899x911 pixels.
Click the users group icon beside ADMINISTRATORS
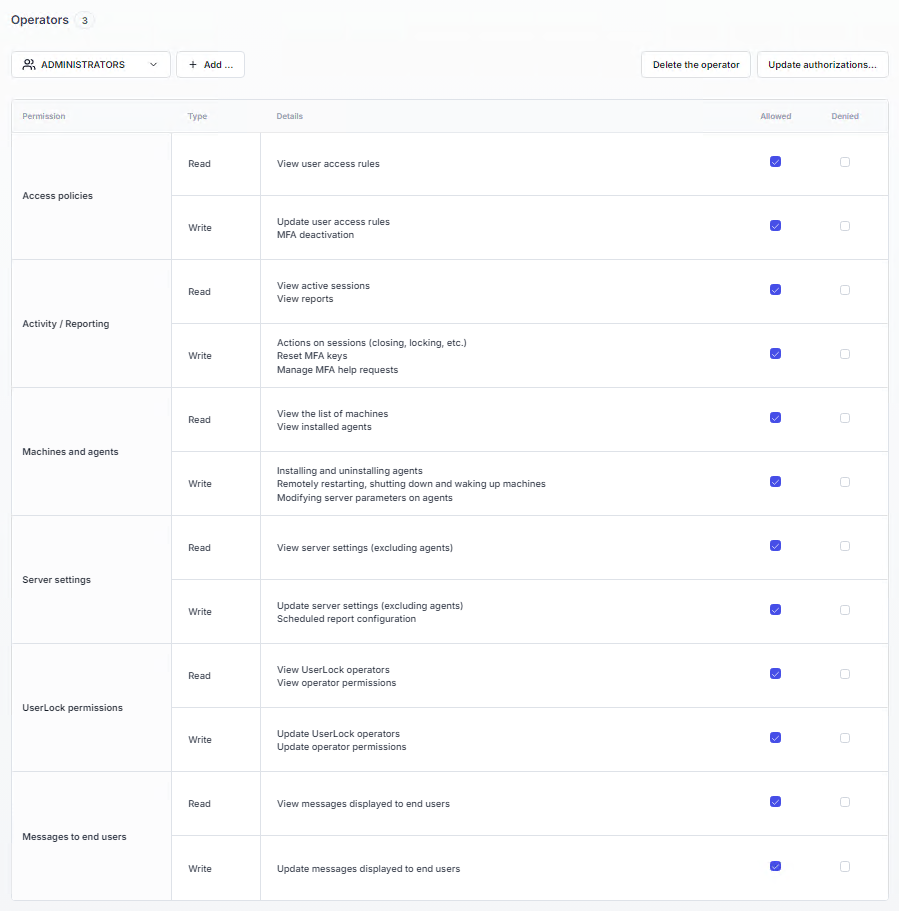tap(29, 65)
